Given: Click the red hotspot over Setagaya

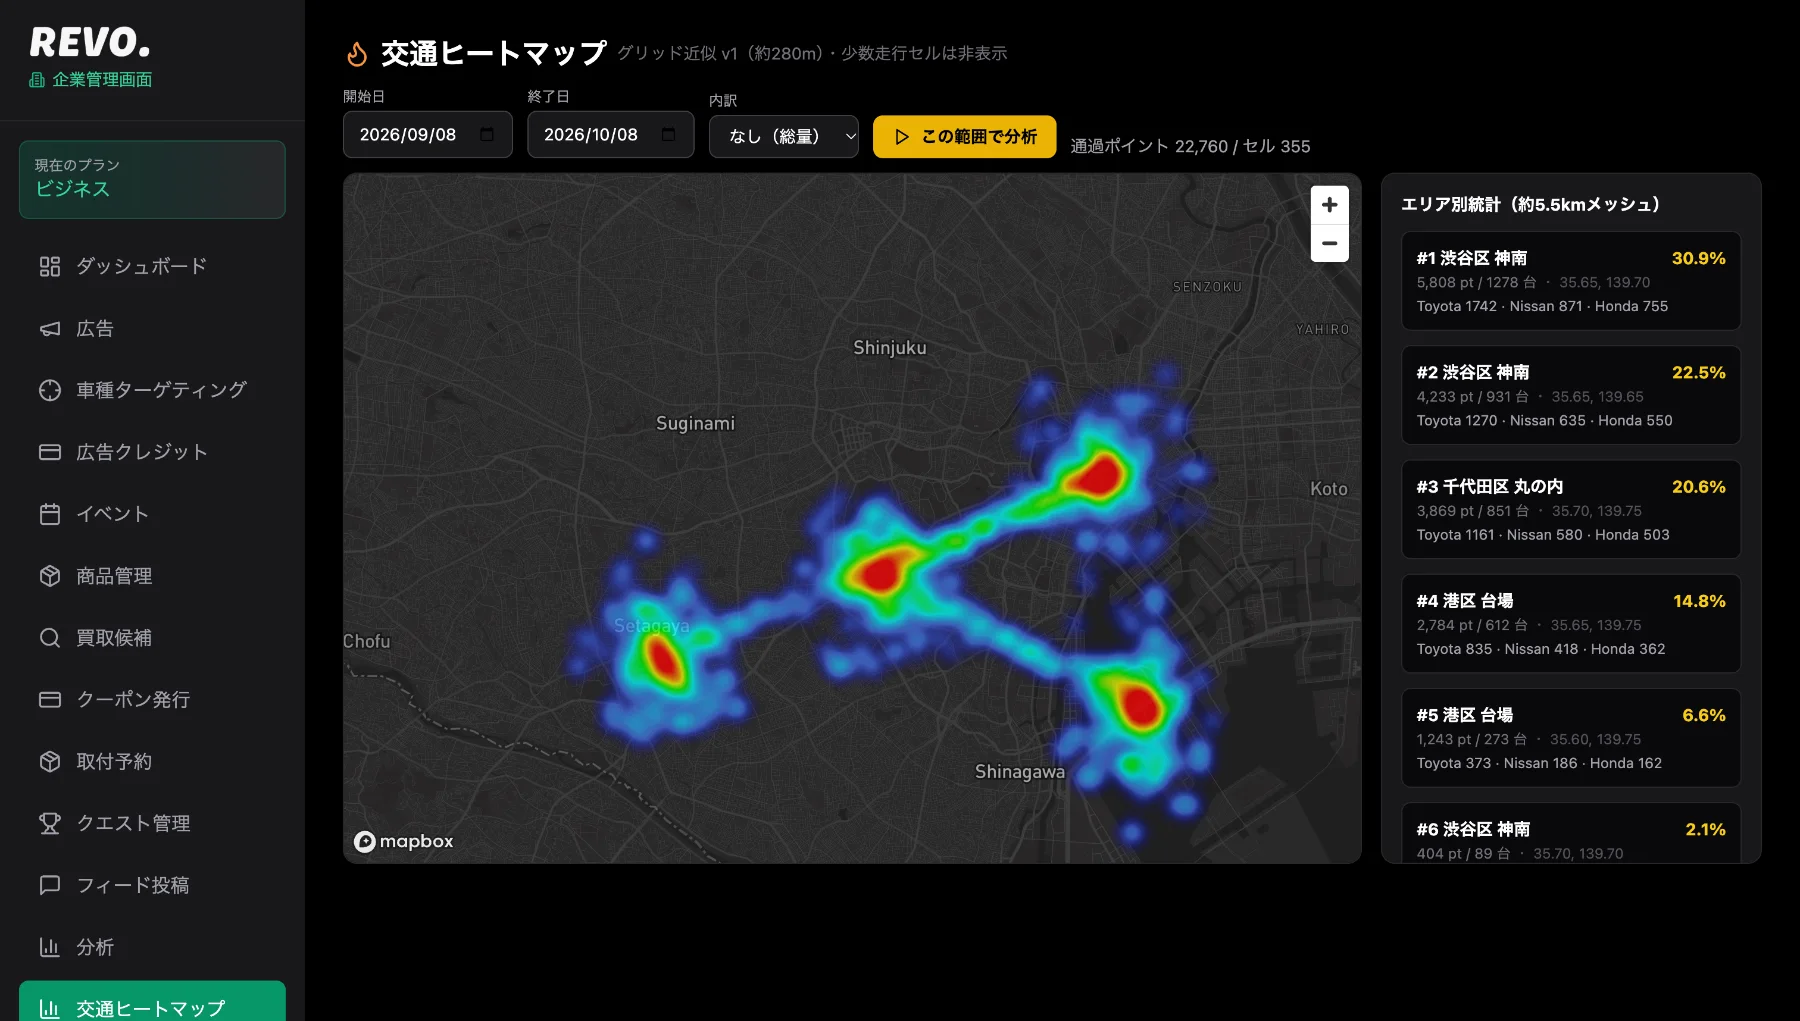Looking at the screenshot, I should pos(663,660).
